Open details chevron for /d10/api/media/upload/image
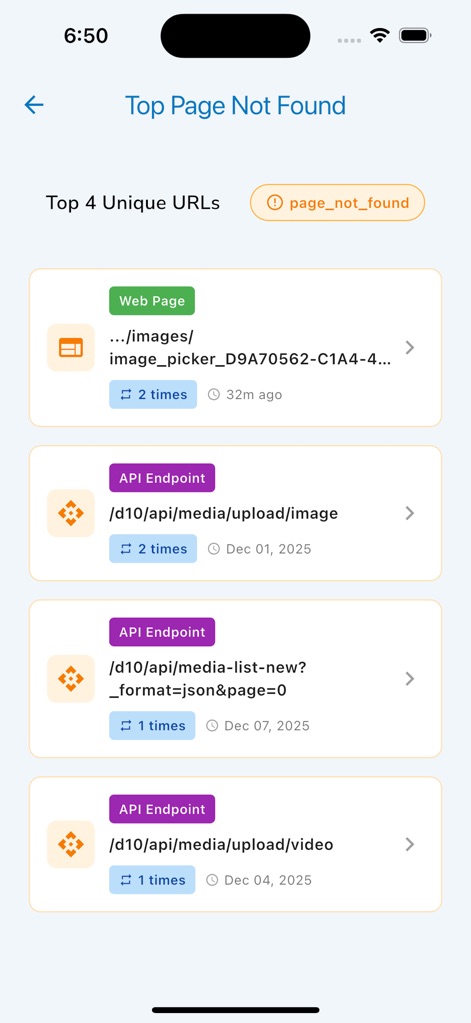This screenshot has height=1023, width=471. tap(410, 513)
